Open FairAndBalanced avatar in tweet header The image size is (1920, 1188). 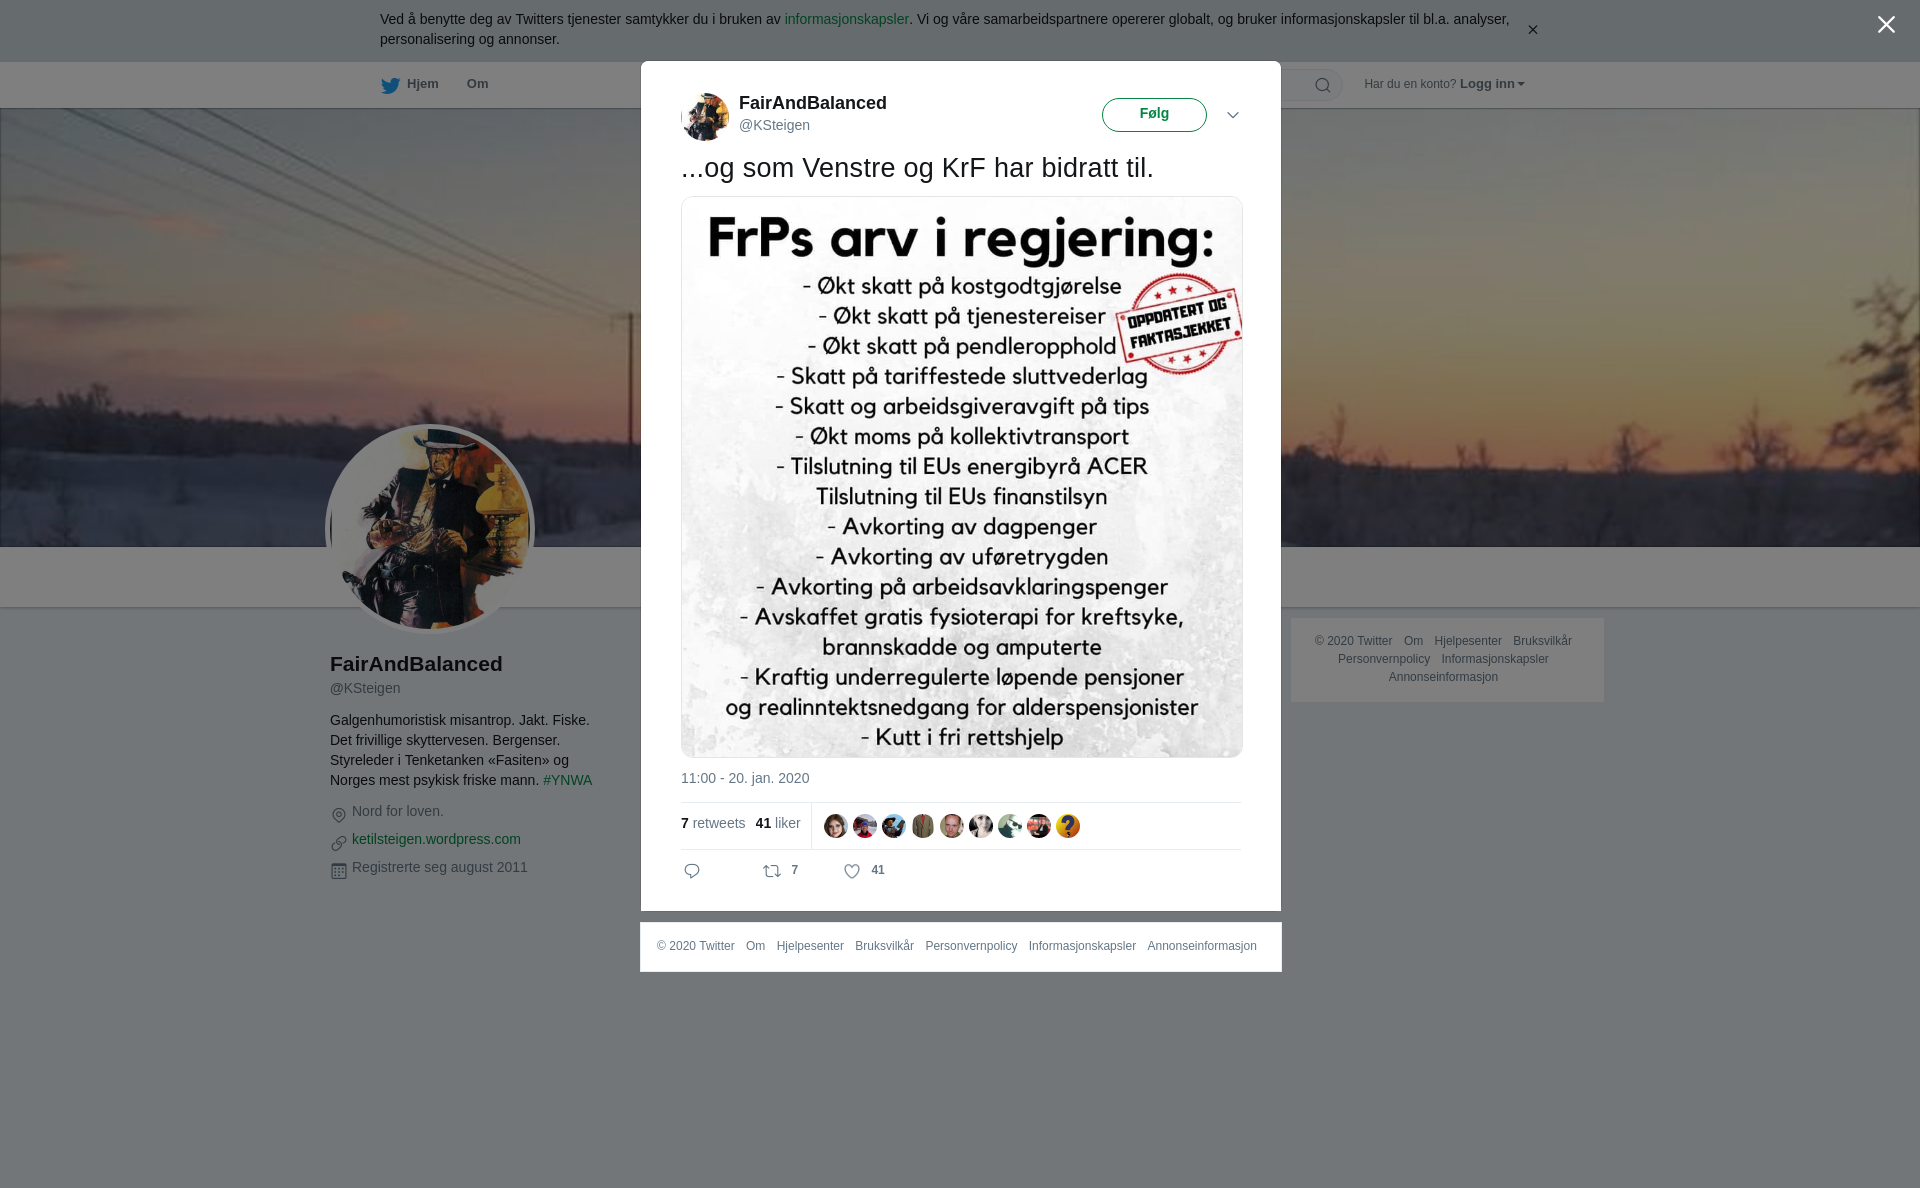click(x=705, y=117)
